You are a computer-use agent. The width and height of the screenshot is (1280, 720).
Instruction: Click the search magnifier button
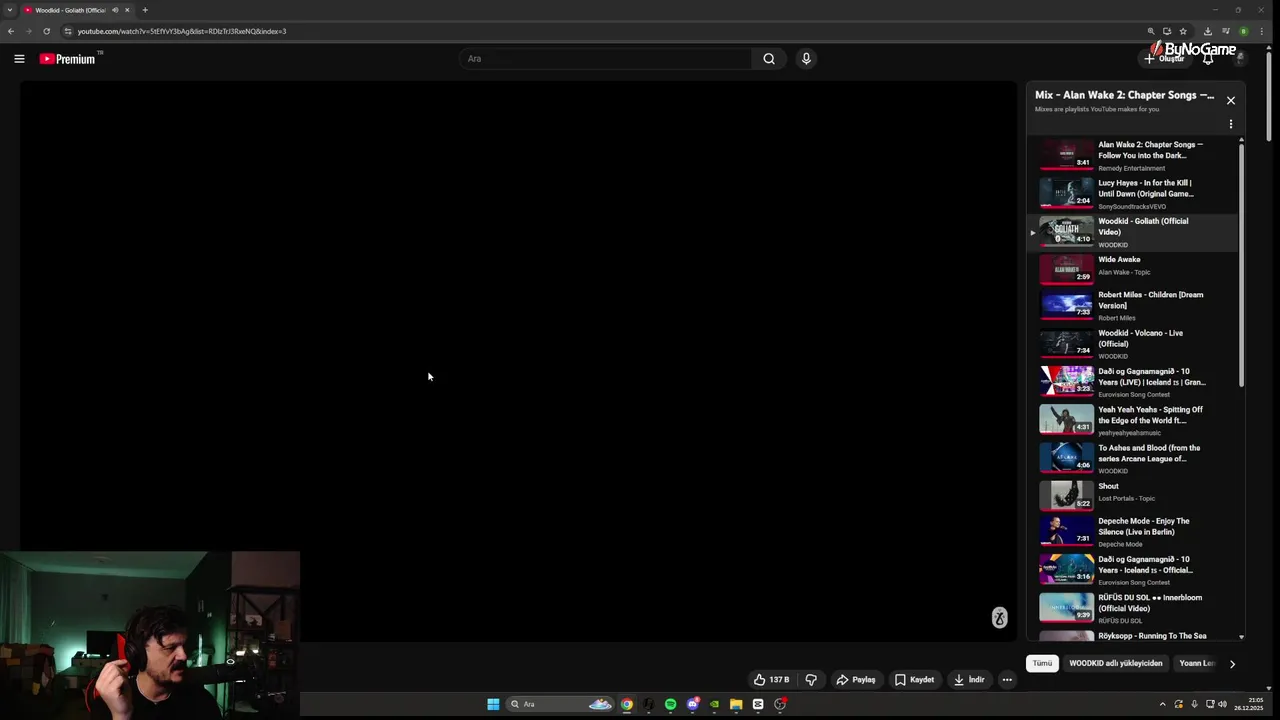(x=769, y=59)
